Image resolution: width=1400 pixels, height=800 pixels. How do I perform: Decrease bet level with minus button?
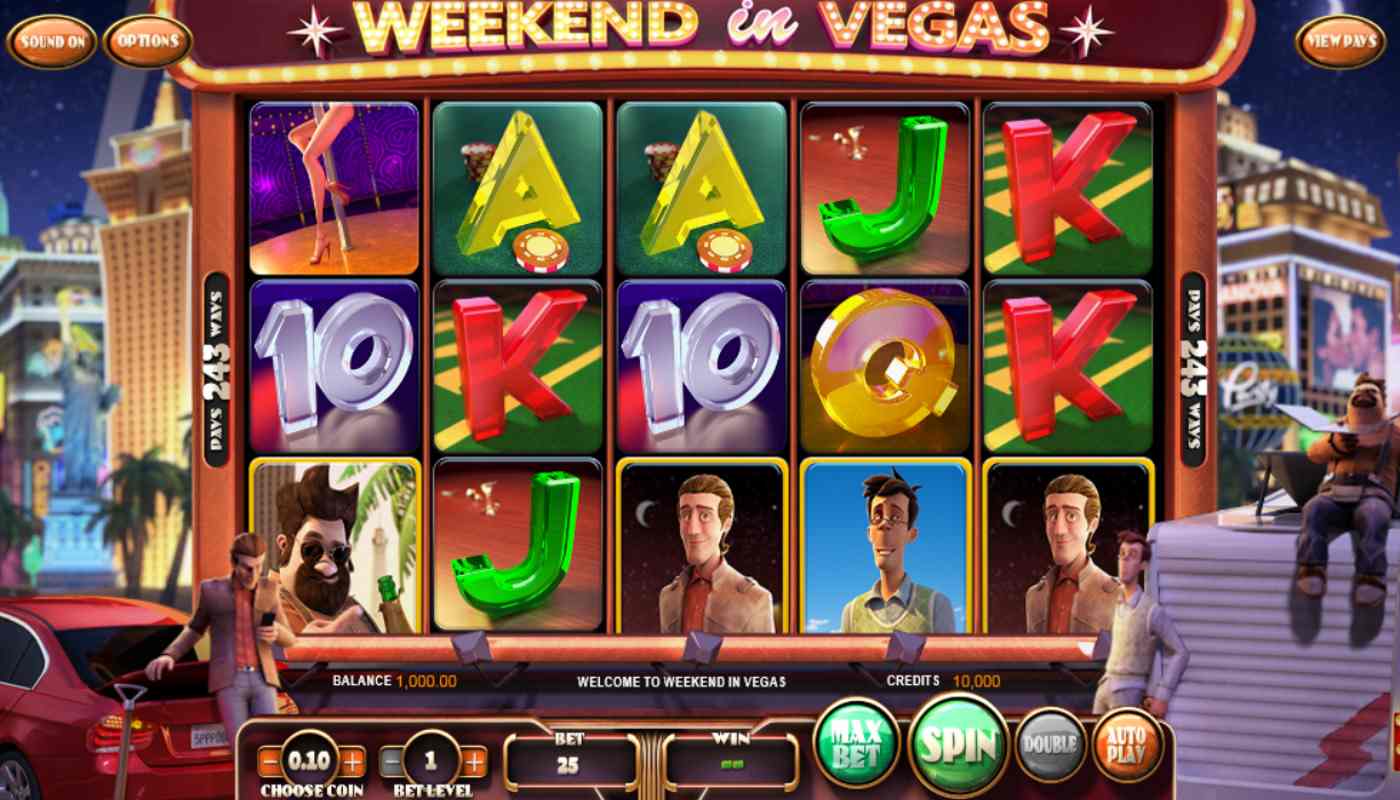tap(392, 762)
